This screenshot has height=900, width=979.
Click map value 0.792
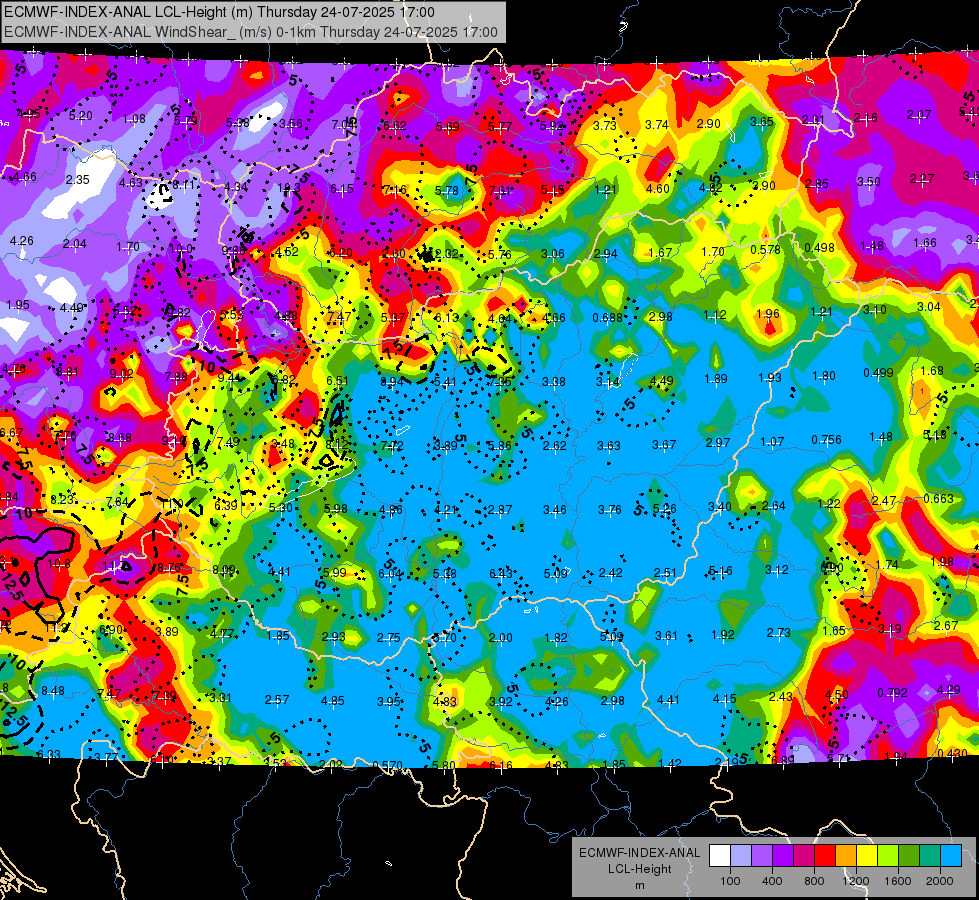[x=893, y=692]
